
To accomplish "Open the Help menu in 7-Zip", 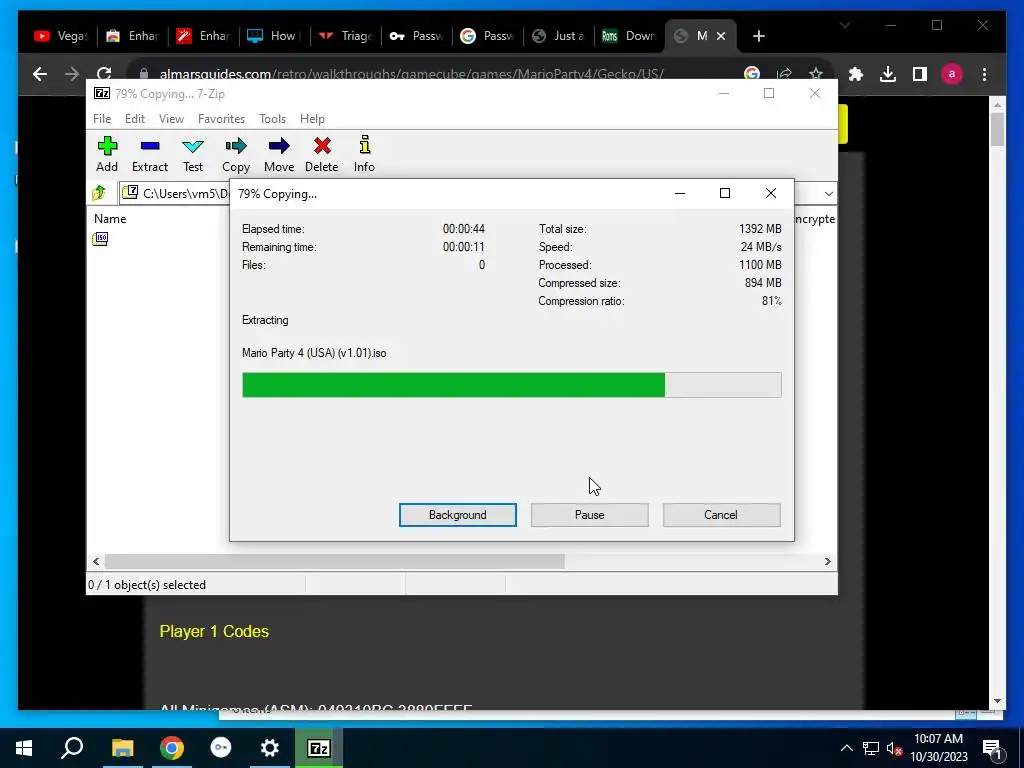I will point(312,119).
